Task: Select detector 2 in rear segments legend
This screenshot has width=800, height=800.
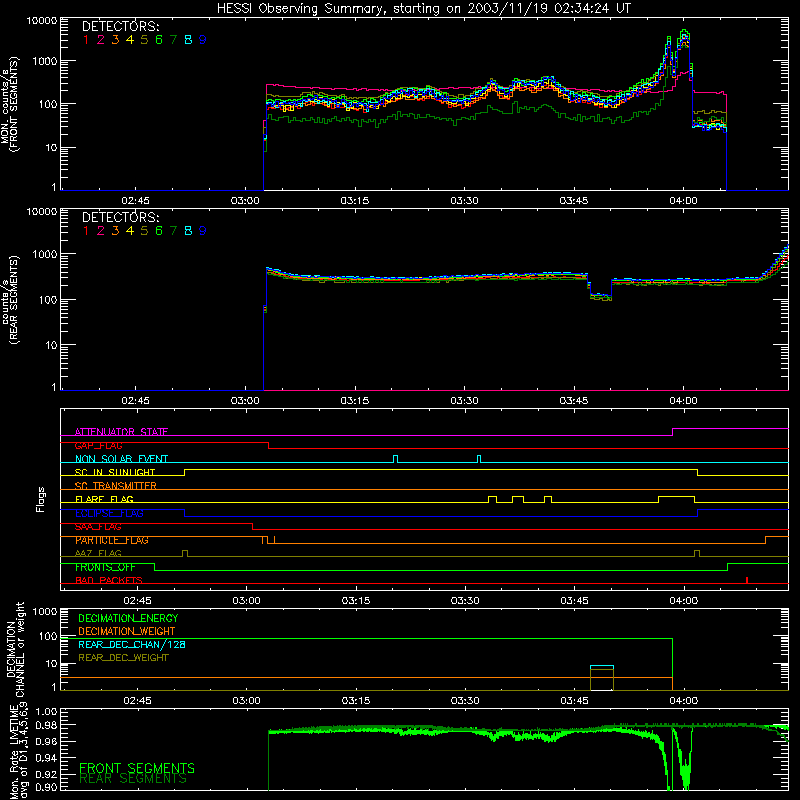Action: 101,231
